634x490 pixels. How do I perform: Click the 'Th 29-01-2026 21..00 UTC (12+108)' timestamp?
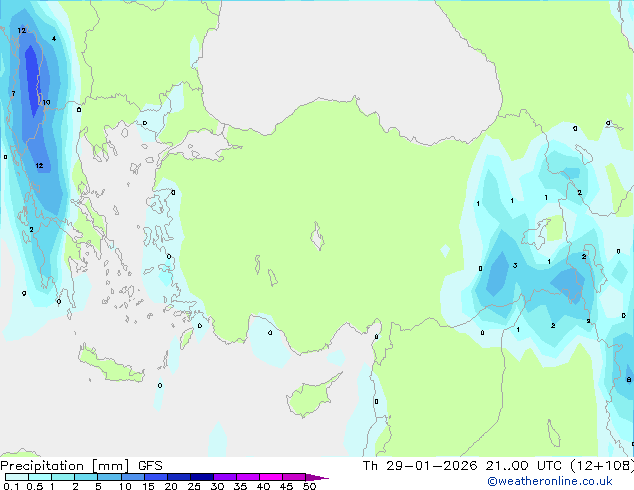498,466
